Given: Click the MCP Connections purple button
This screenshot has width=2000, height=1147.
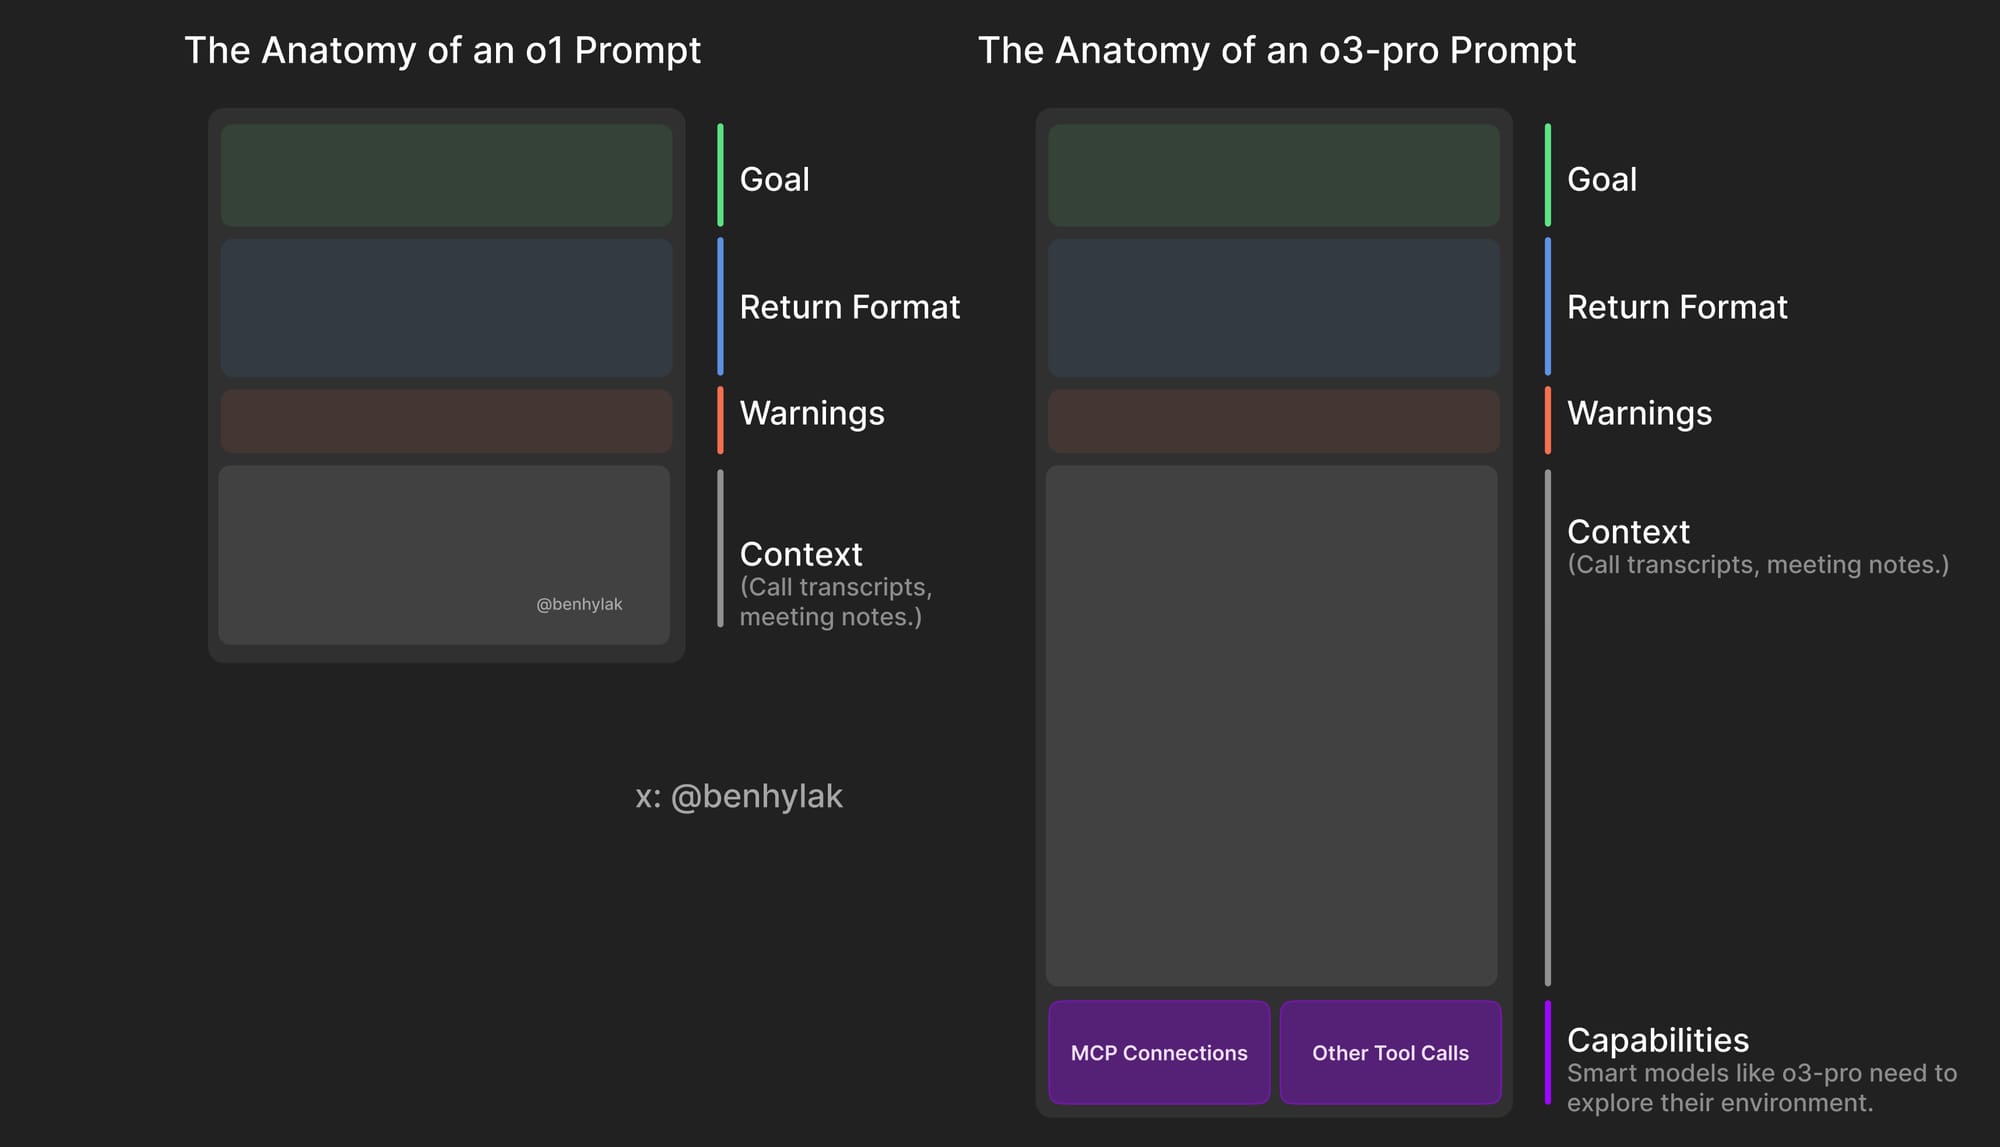Looking at the screenshot, I should [x=1159, y=1052].
